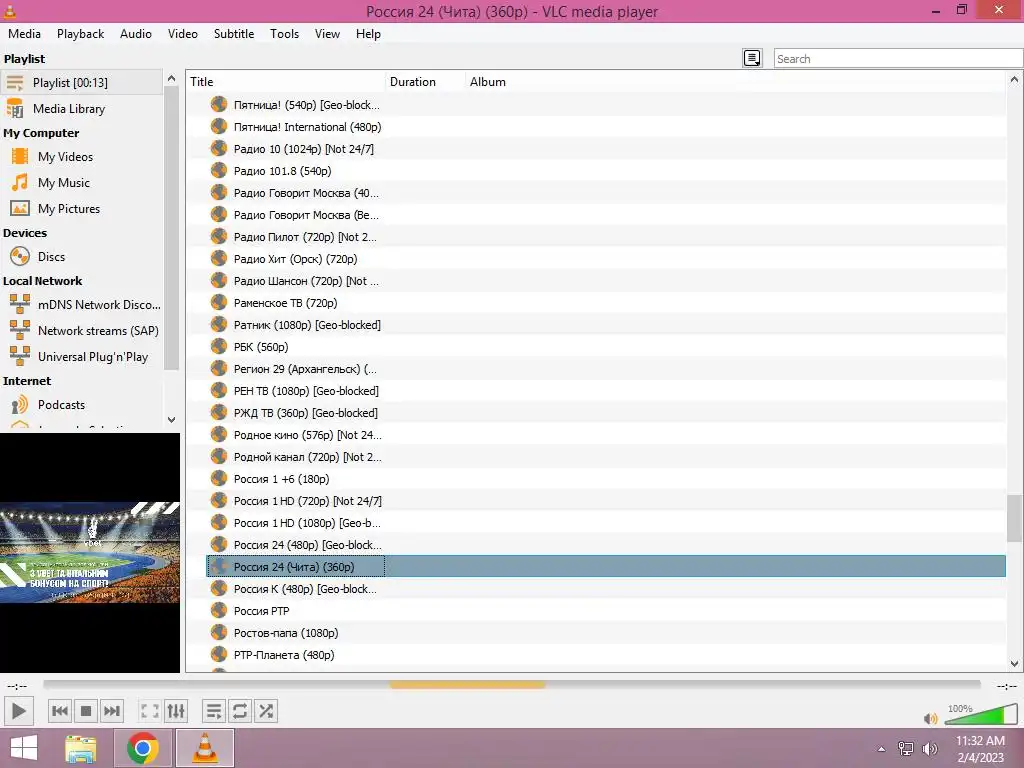Toggle loop repeat mode
Image resolution: width=1024 pixels, height=768 pixels.
coord(240,711)
